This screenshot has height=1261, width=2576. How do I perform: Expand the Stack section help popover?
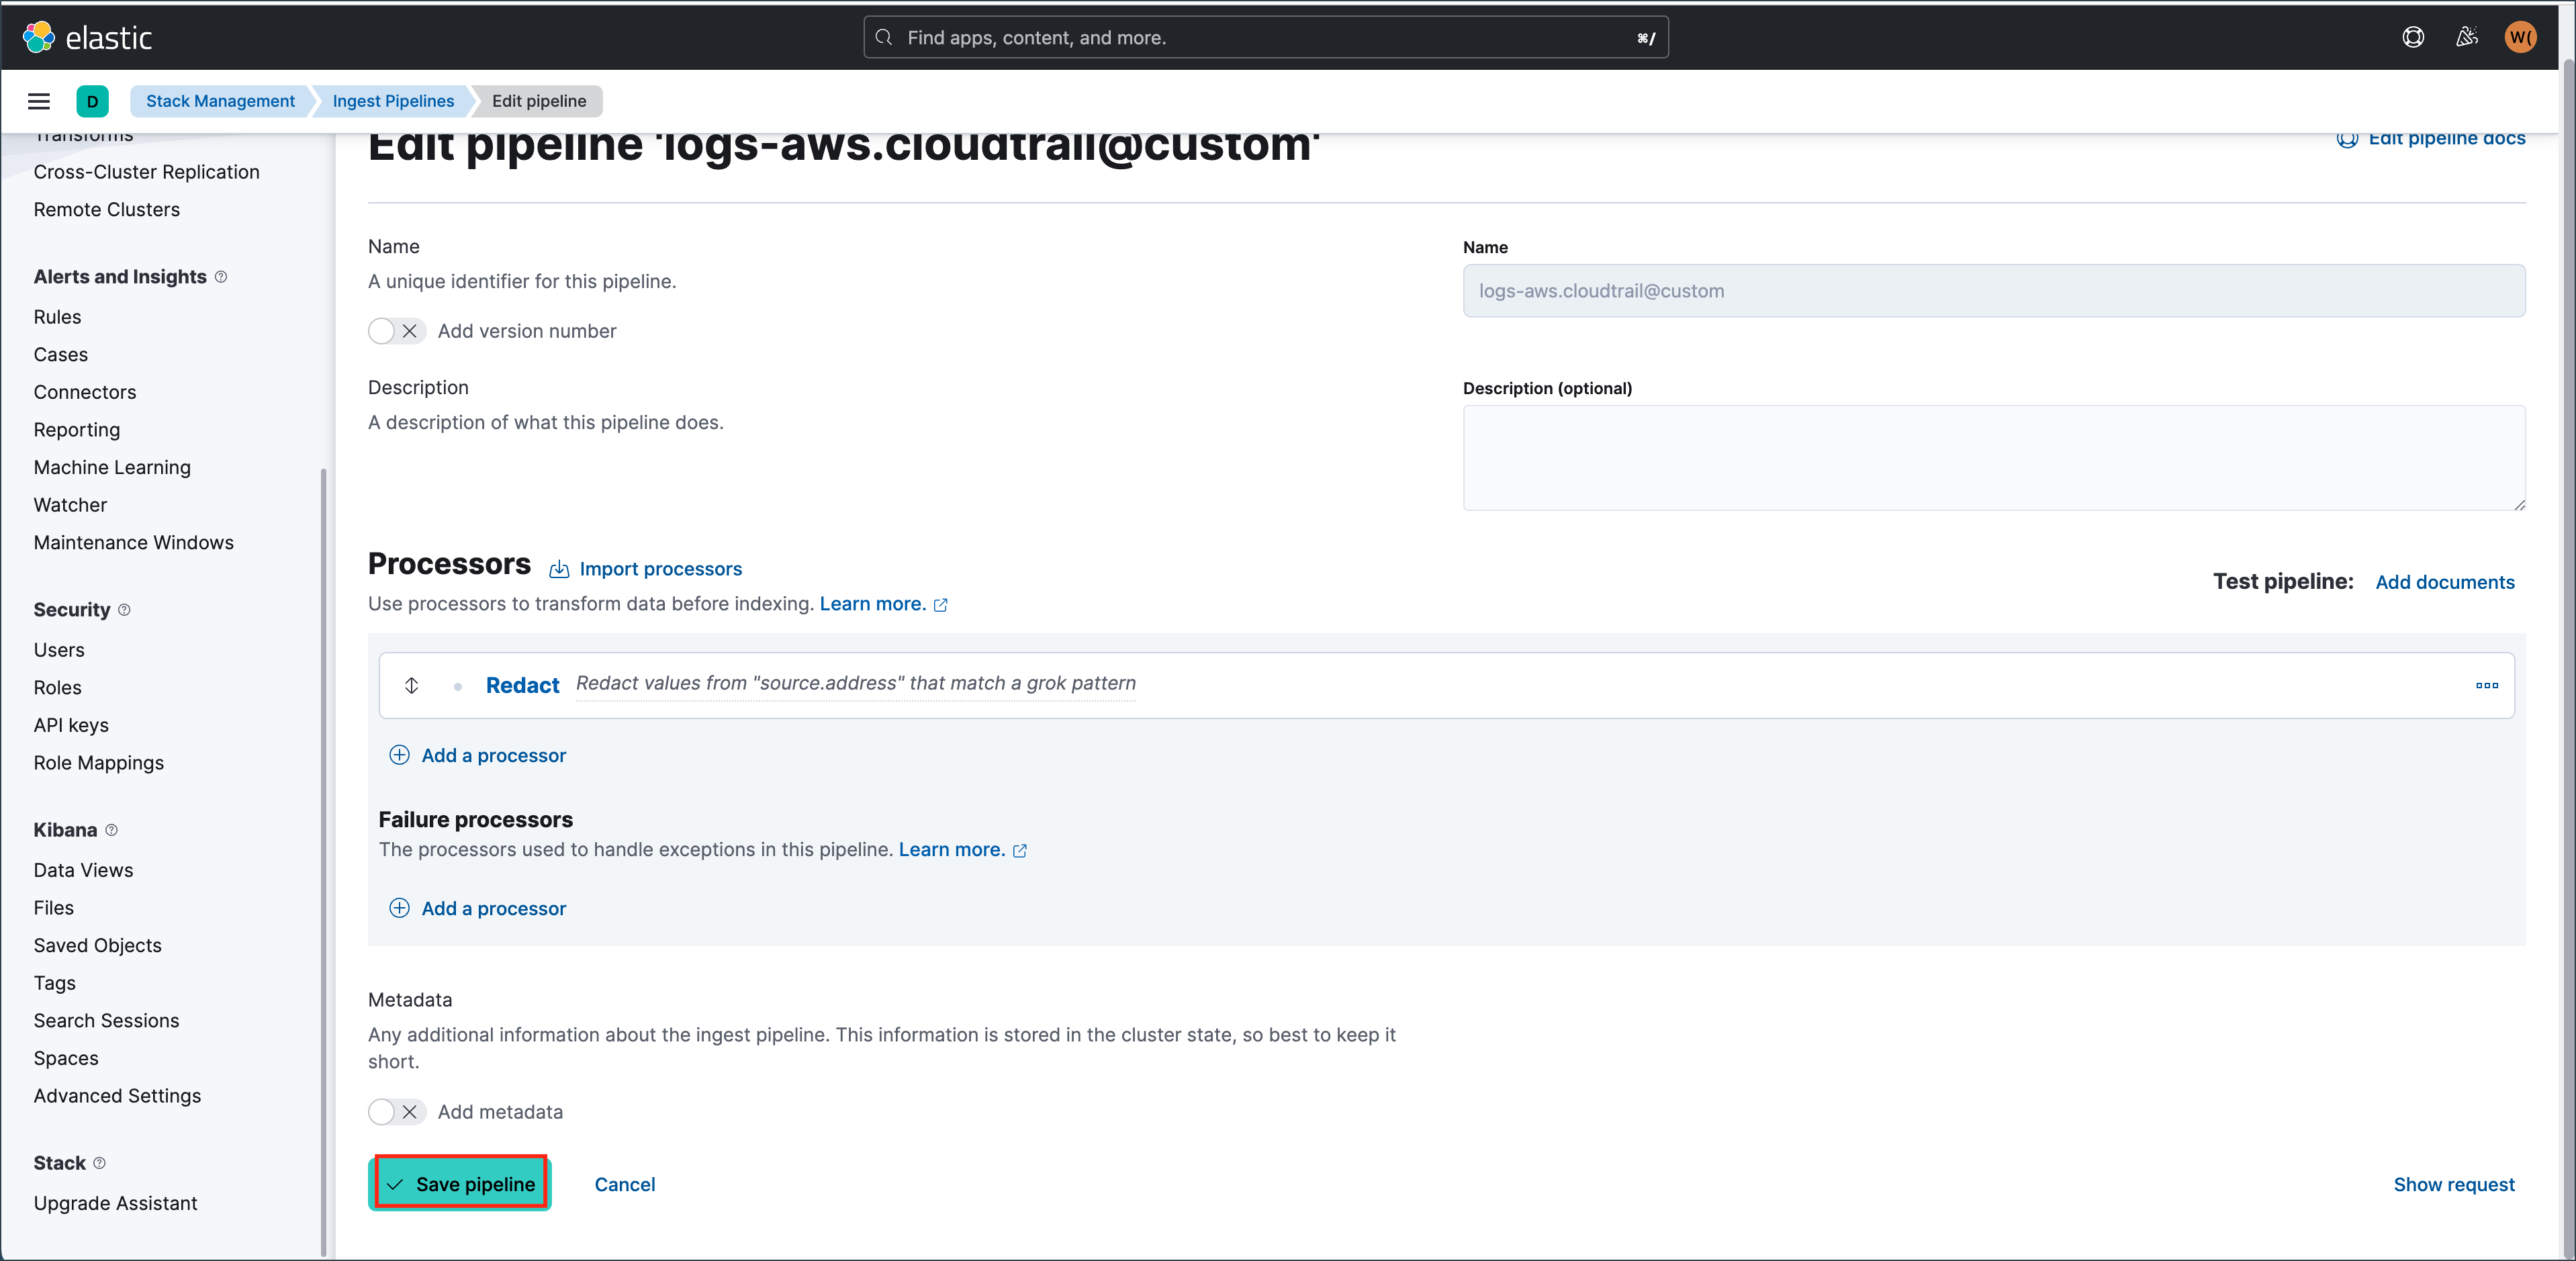(x=100, y=1163)
